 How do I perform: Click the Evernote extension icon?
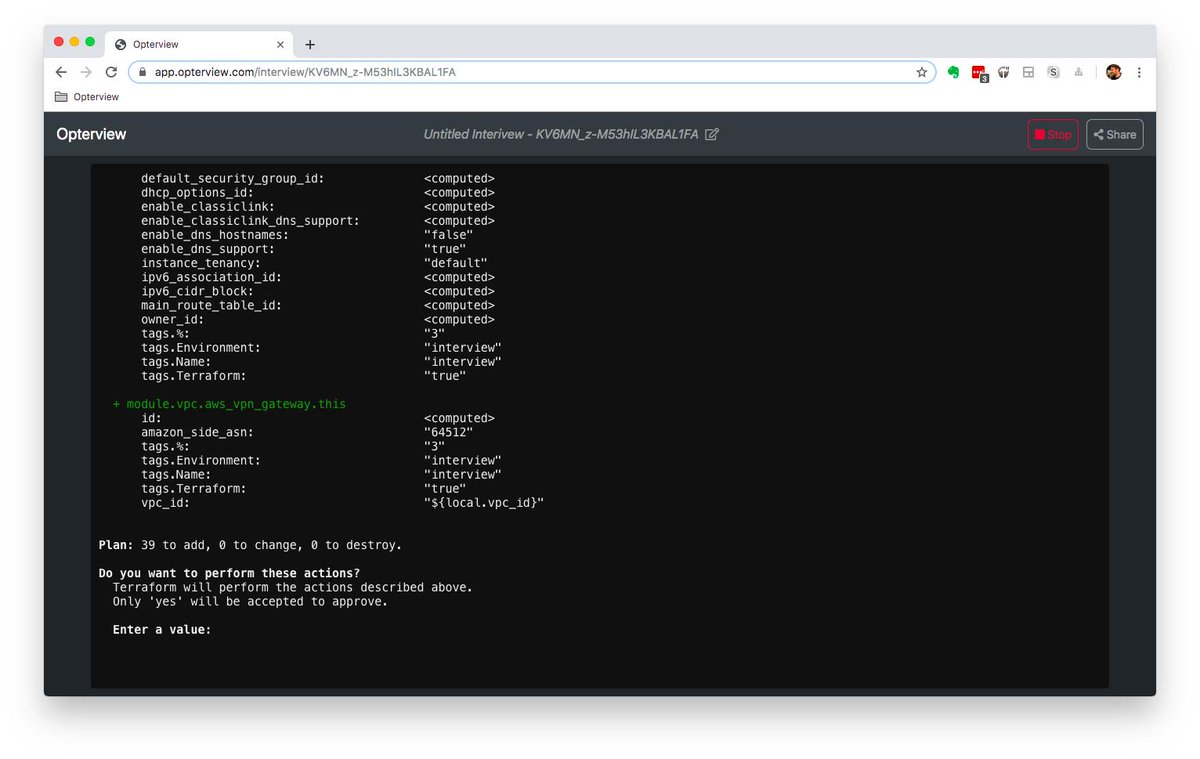coord(952,72)
